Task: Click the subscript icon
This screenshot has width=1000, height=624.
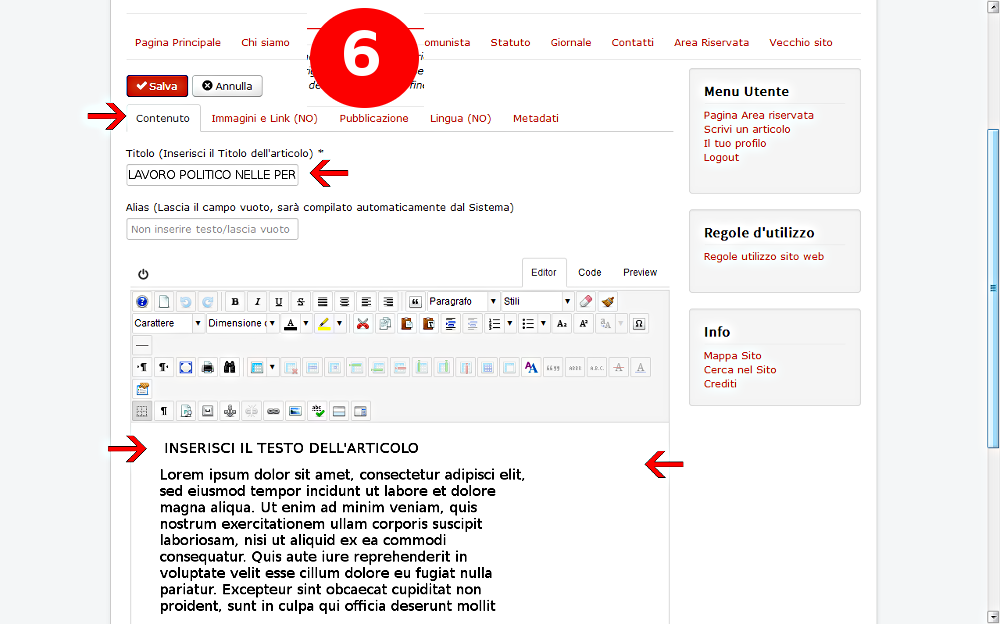Action: point(561,323)
